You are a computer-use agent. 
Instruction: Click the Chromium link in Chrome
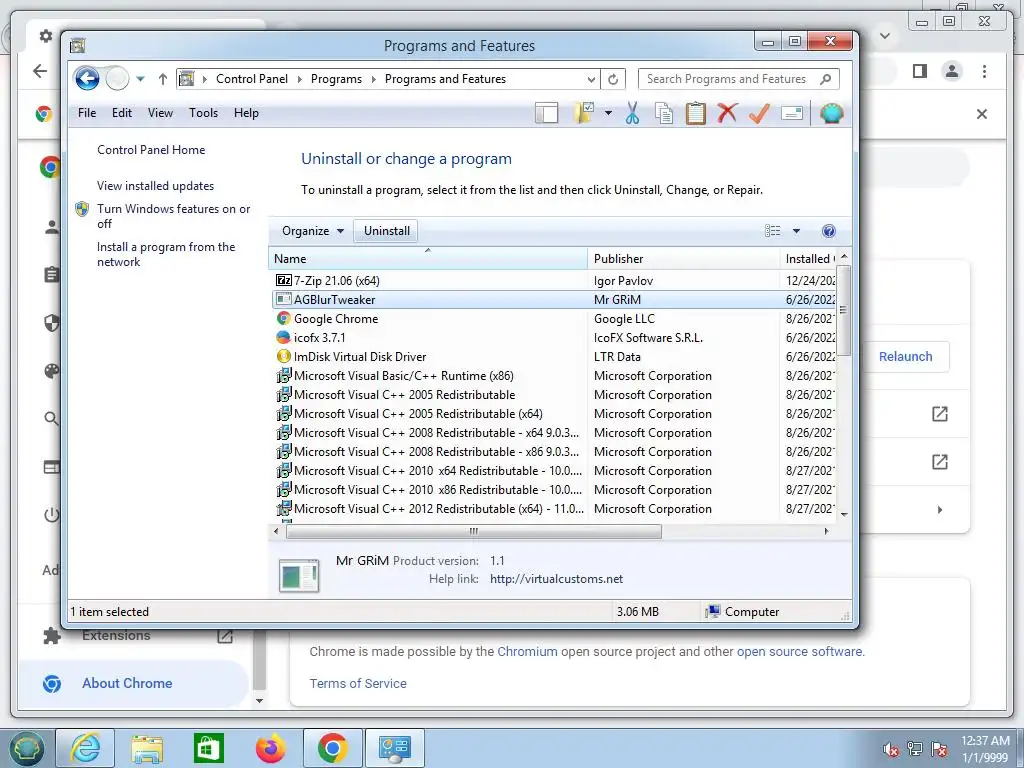[x=527, y=651]
